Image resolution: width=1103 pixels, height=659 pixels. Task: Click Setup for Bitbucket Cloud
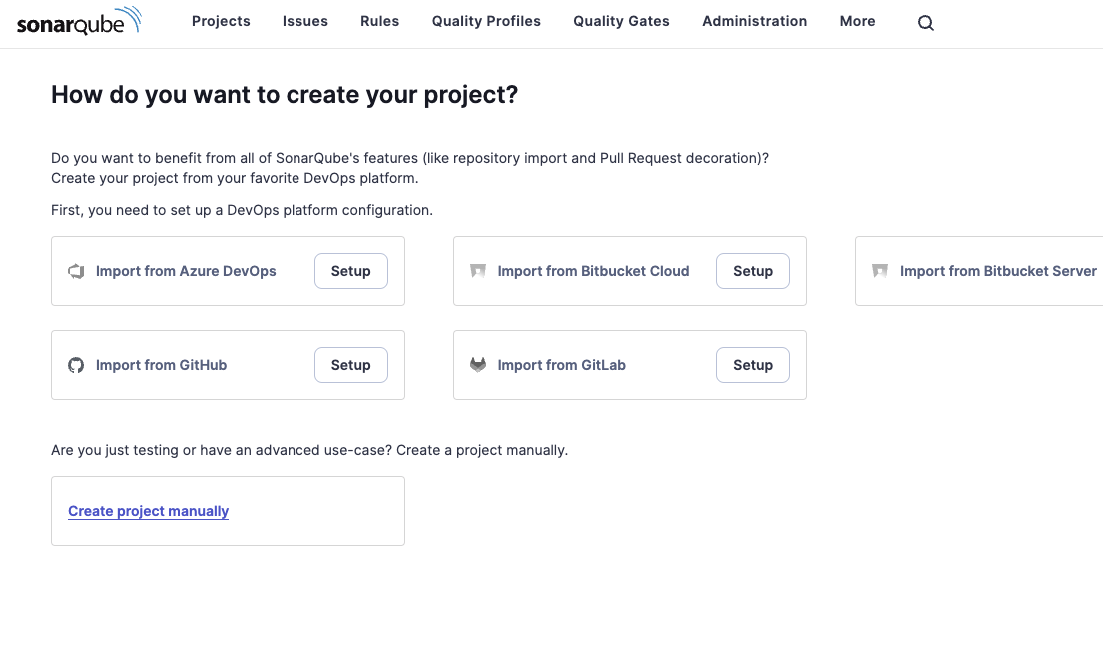753,271
